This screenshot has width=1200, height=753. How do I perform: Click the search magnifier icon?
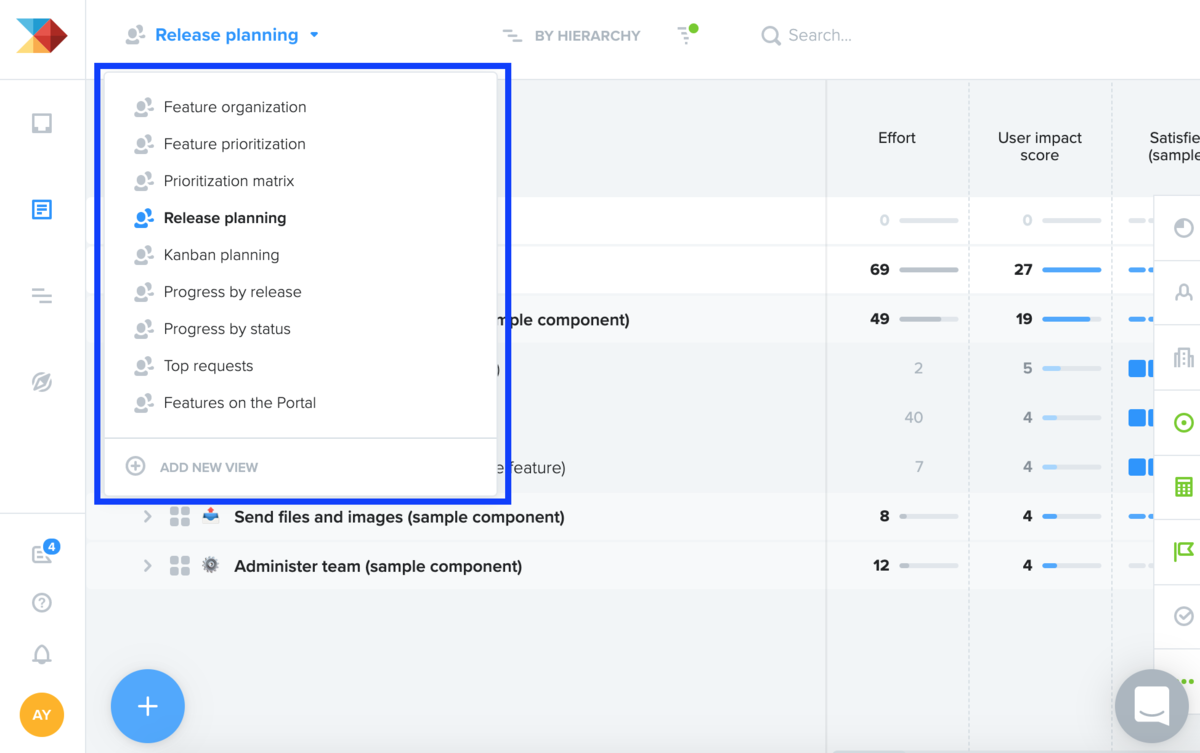(771, 36)
